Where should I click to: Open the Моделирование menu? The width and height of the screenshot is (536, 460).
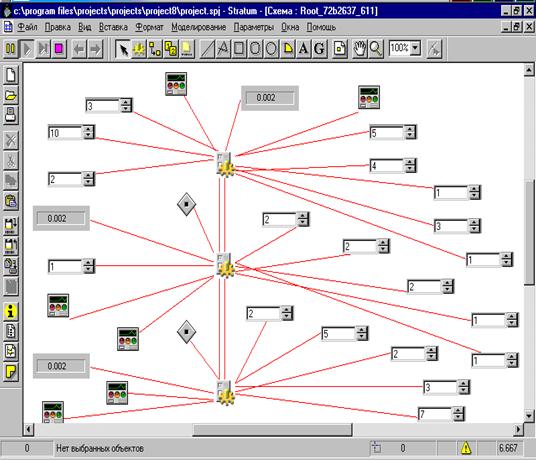[199, 27]
